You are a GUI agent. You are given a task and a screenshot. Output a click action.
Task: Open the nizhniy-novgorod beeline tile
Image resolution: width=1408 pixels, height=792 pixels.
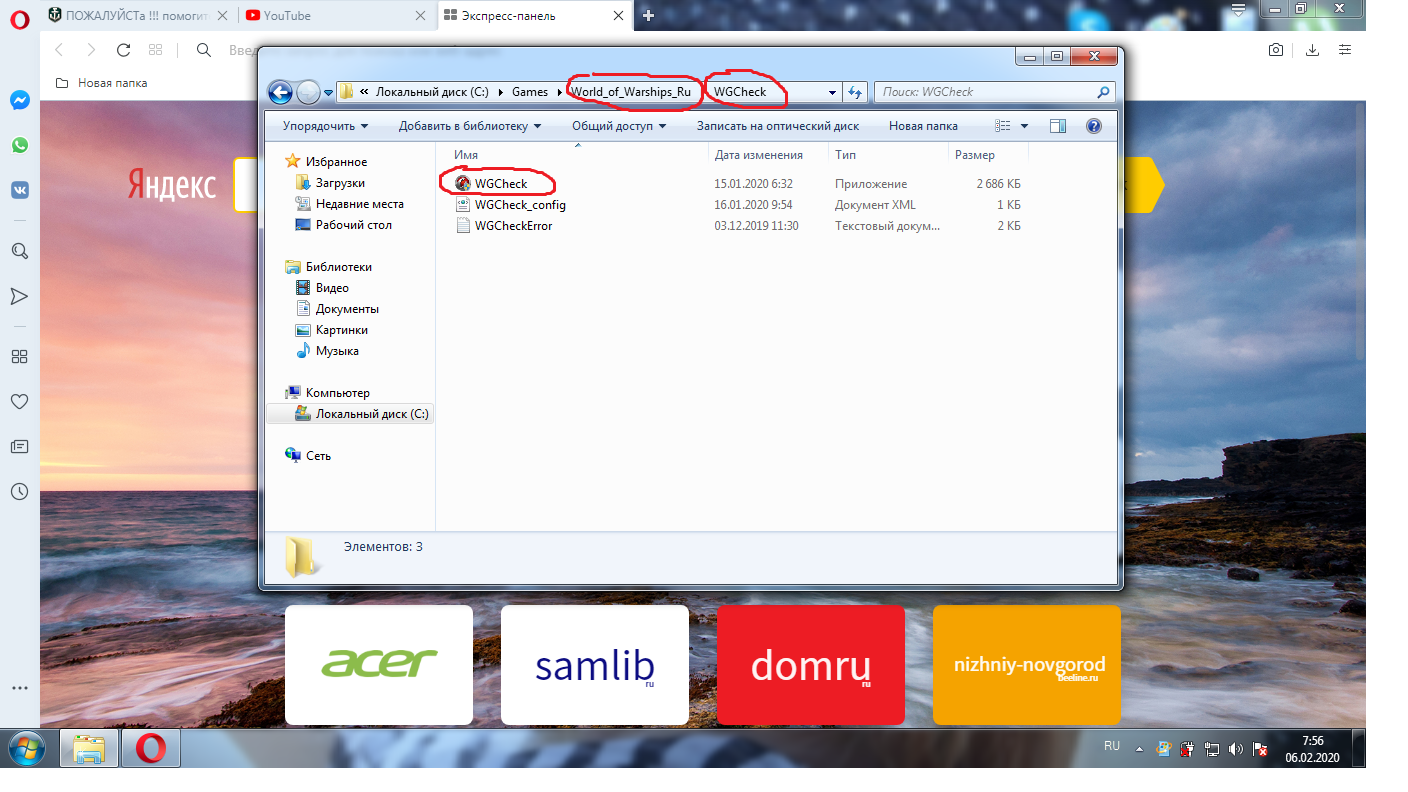(1027, 665)
